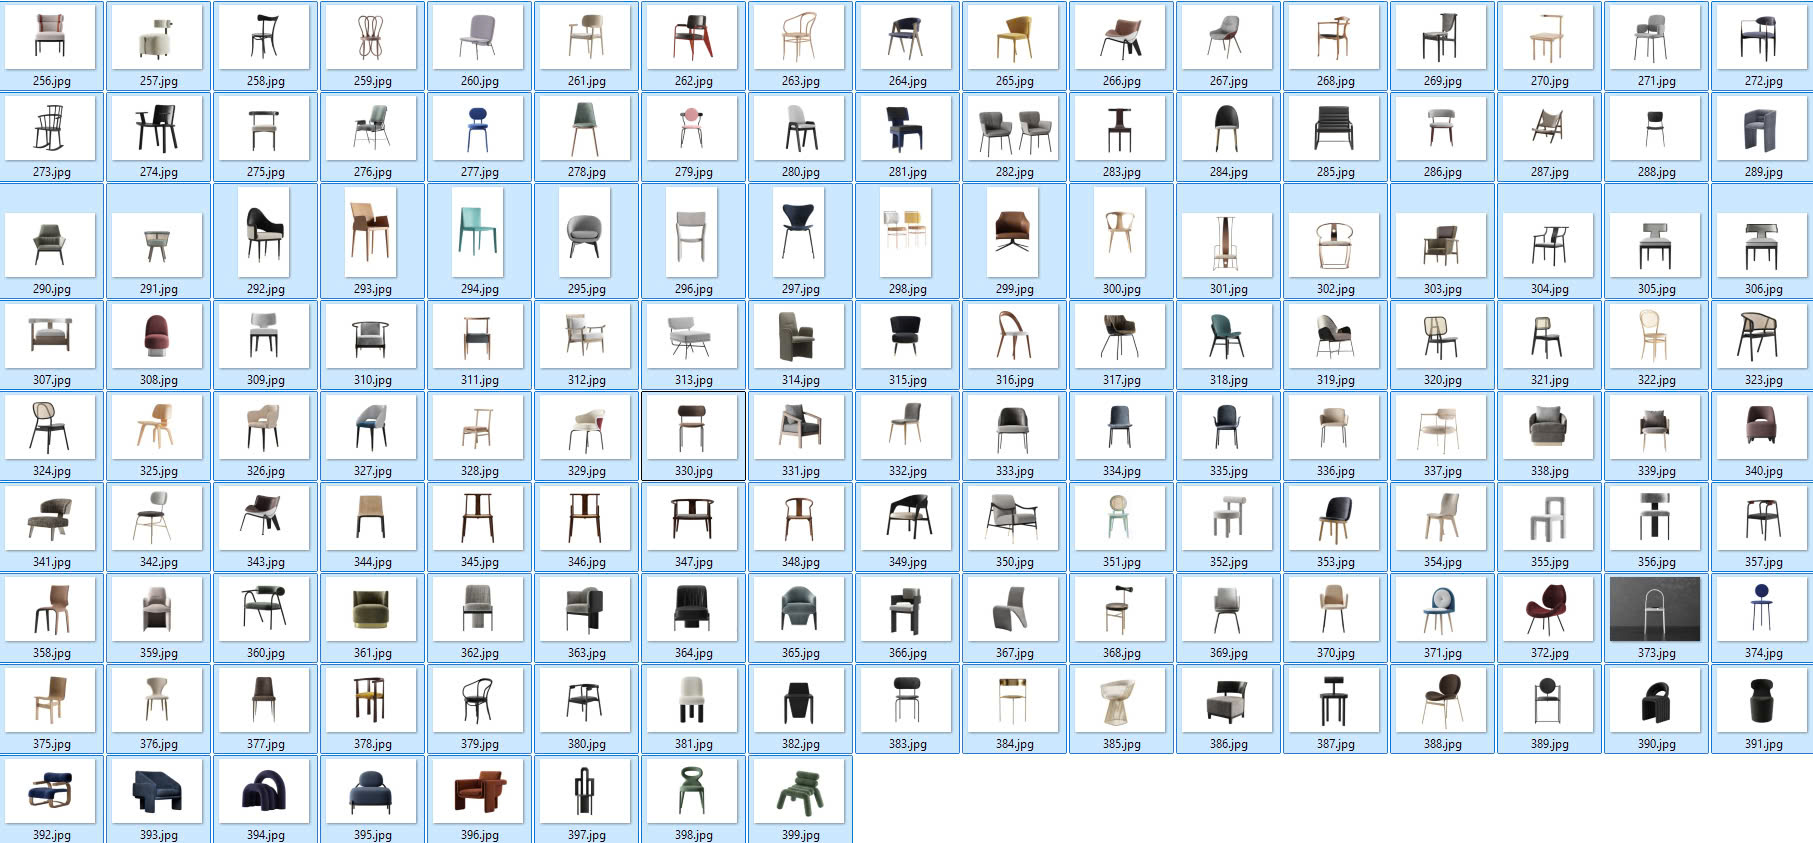Image resolution: width=1813 pixels, height=843 pixels.
Task: Select the 256.jpg chair thumbnail
Action: pyautogui.click(x=50, y=36)
